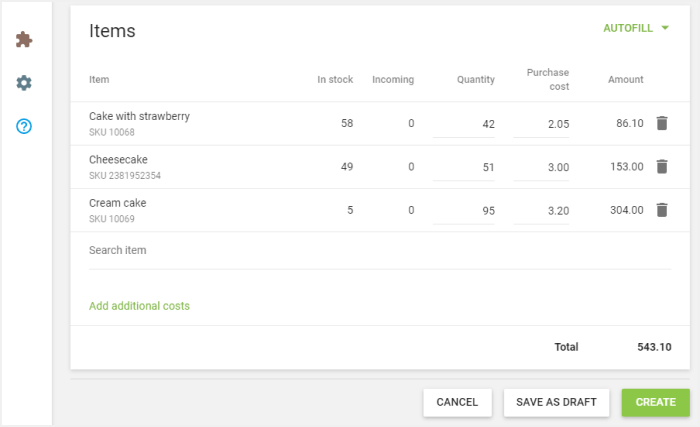Expand the Autofill dropdown menu

(627, 28)
